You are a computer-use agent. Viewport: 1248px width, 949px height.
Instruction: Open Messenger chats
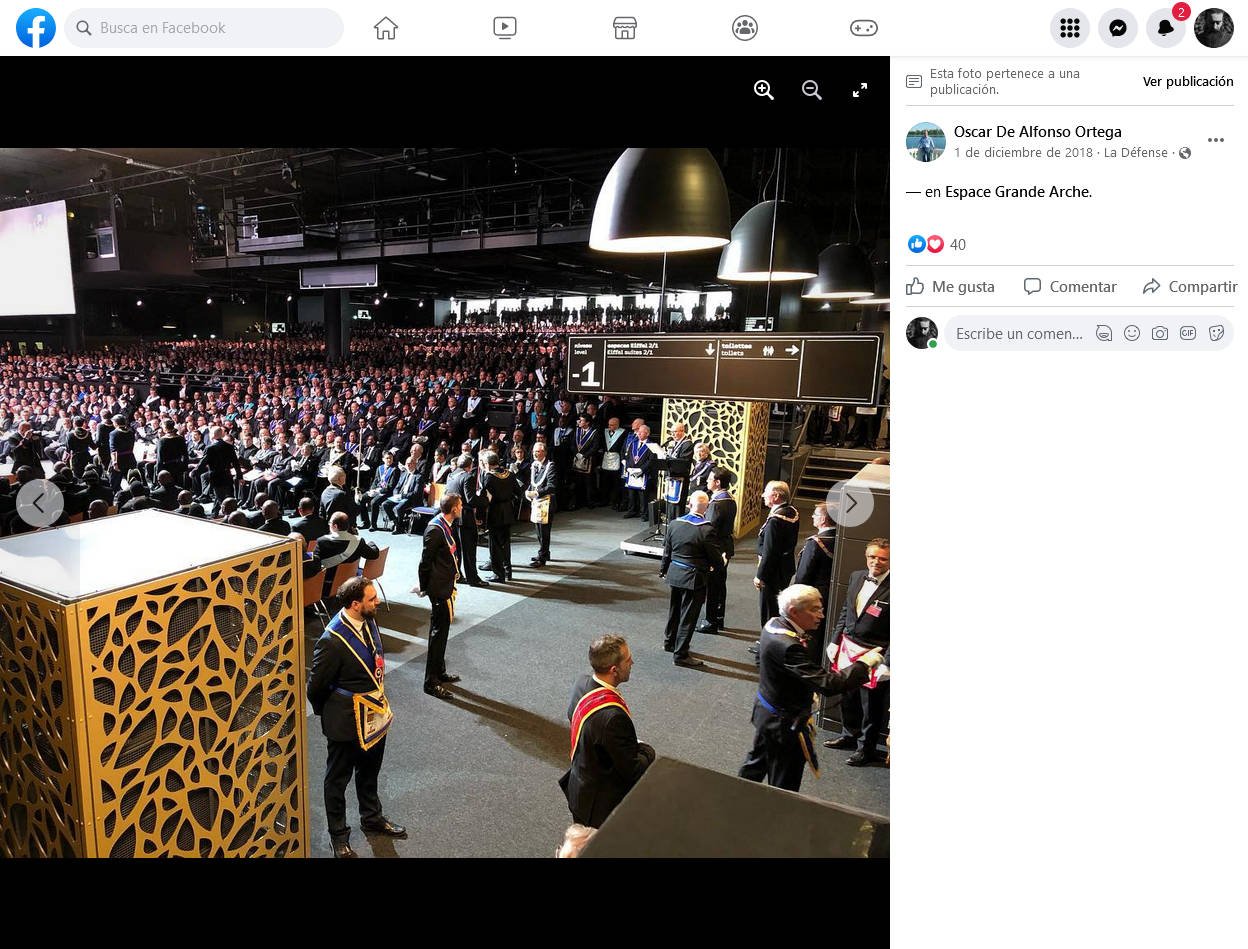pos(1118,28)
